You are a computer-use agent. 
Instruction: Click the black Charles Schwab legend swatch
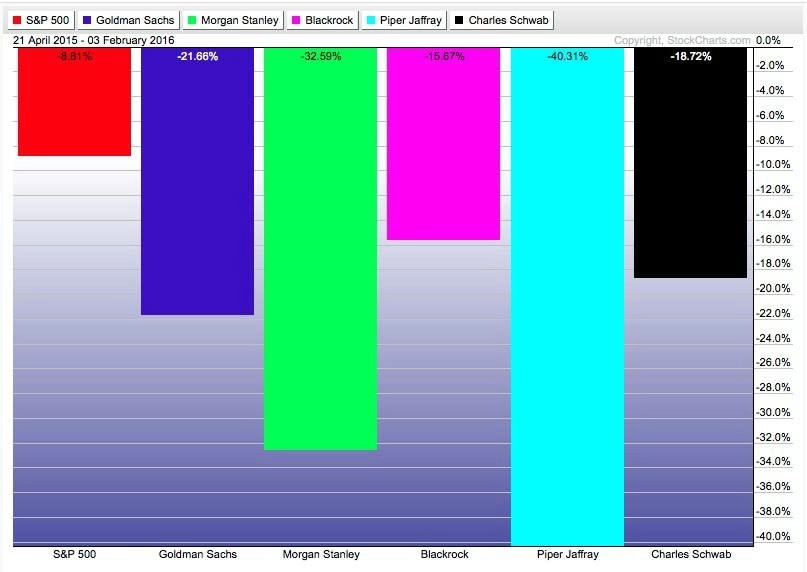(x=459, y=20)
